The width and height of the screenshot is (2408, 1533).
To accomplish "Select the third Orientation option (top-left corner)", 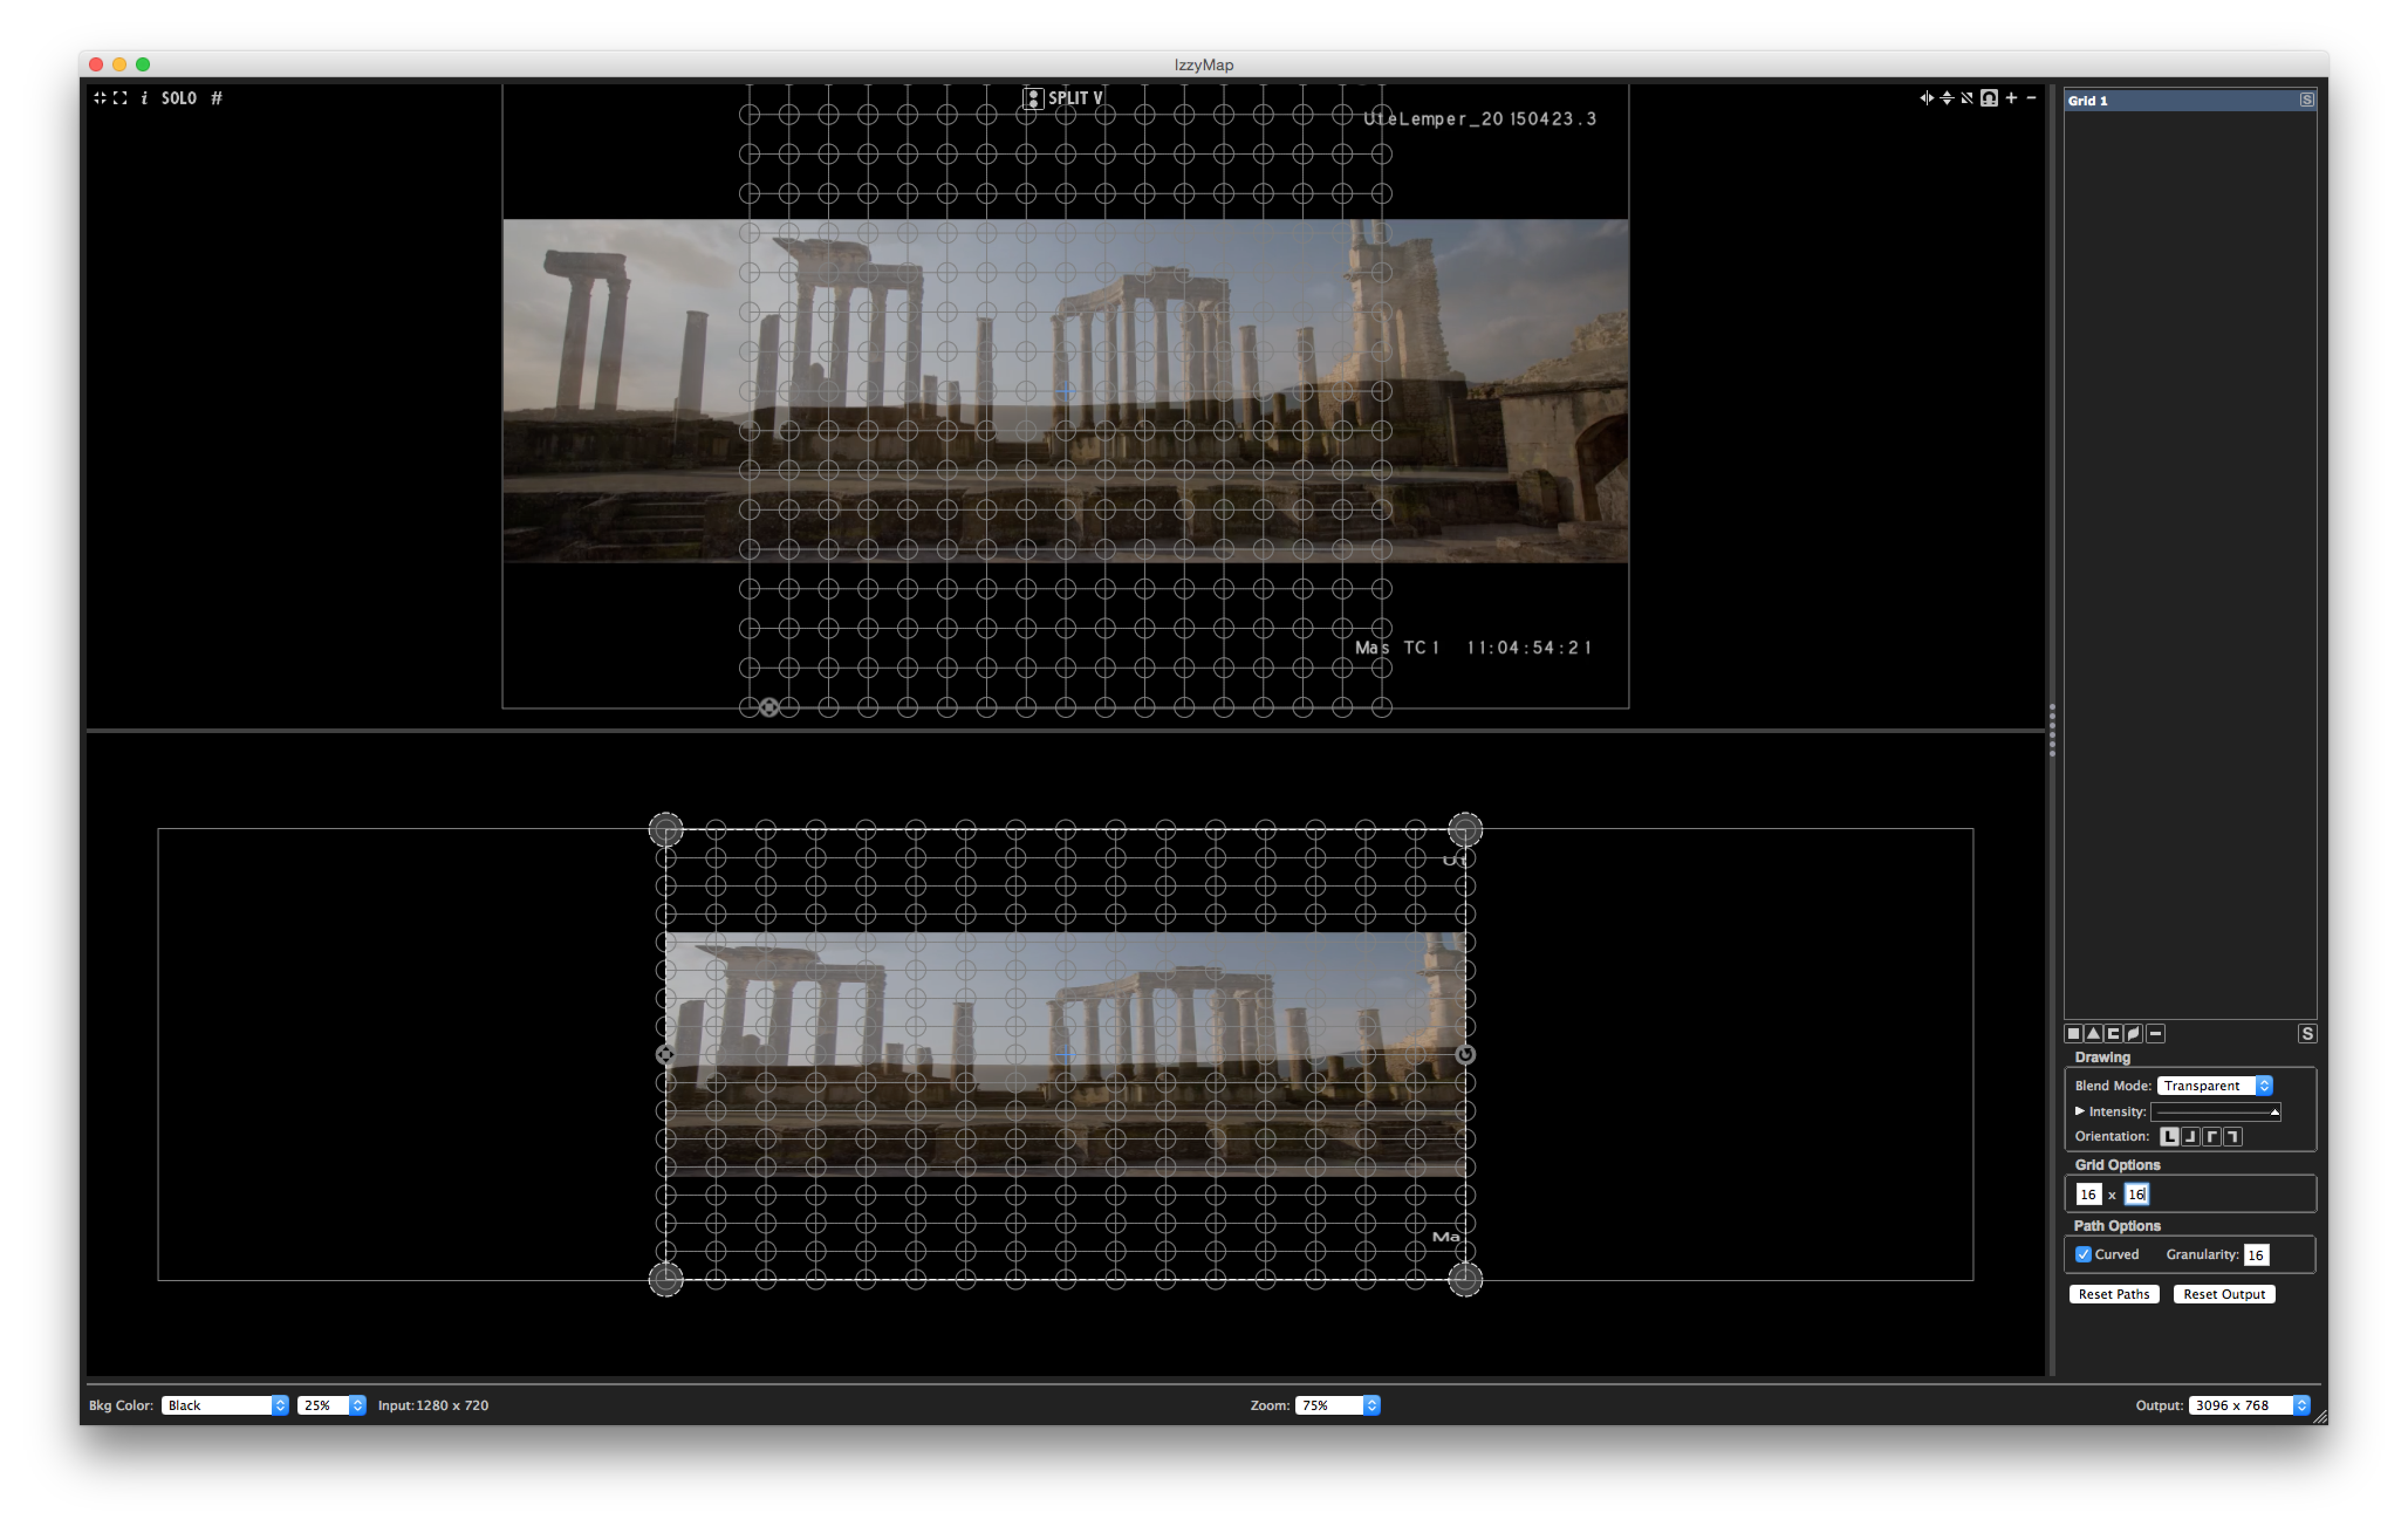I will tap(2212, 1136).
